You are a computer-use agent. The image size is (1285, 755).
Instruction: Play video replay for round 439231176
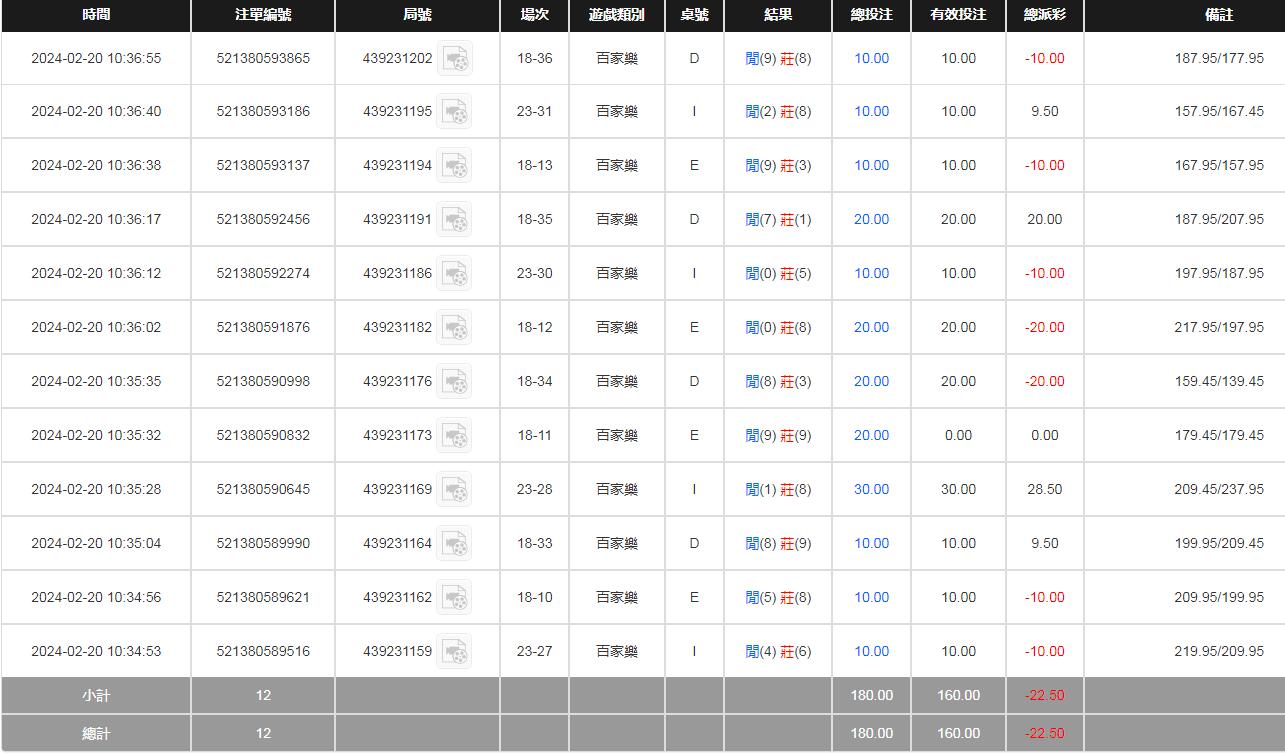coord(455,382)
